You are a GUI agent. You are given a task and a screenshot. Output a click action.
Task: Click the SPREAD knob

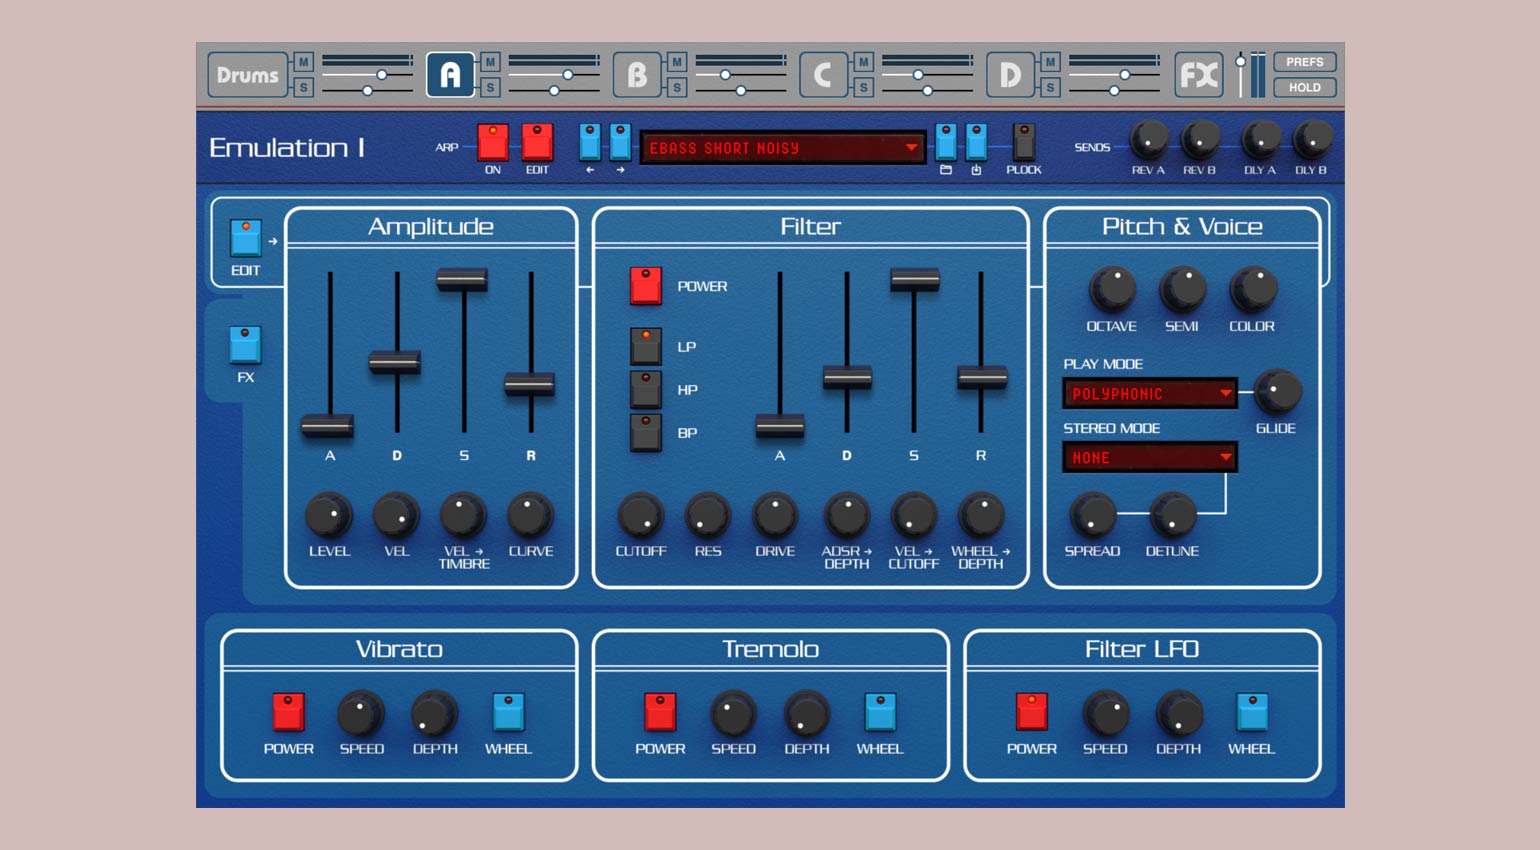(x=1092, y=515)
